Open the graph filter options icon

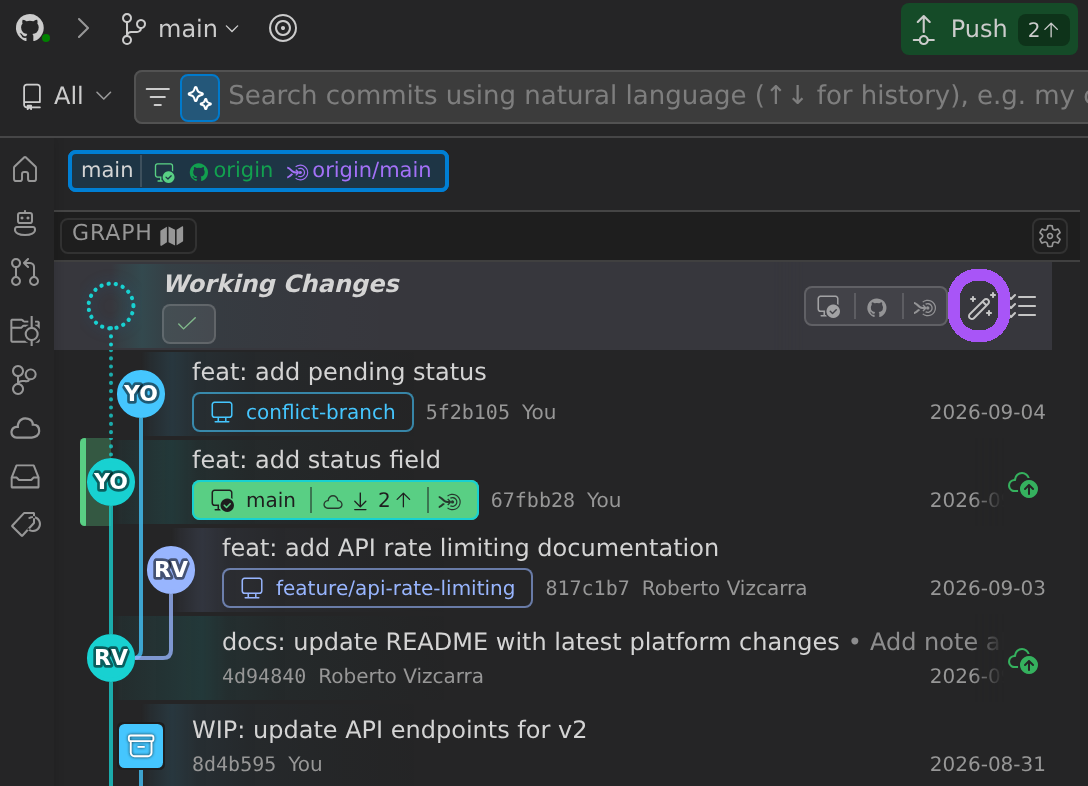[x=158, y=97]
